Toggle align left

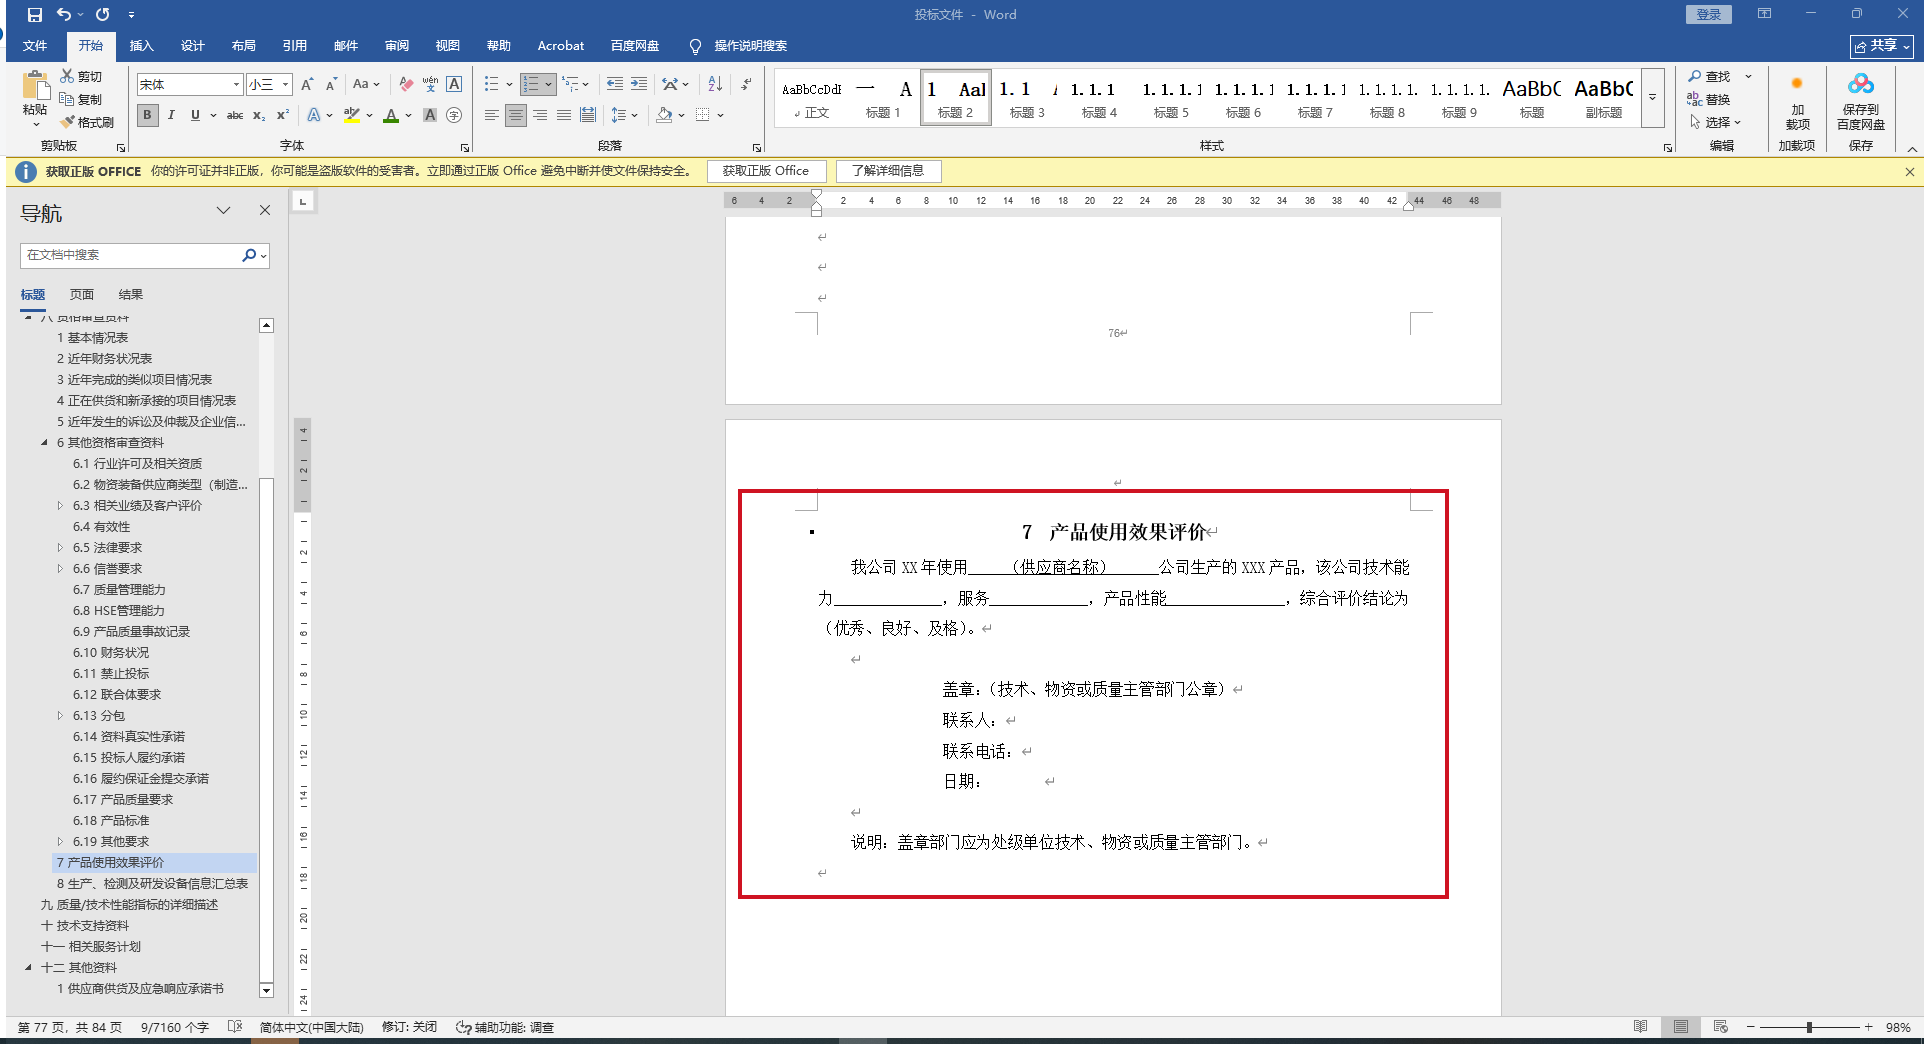491,115
